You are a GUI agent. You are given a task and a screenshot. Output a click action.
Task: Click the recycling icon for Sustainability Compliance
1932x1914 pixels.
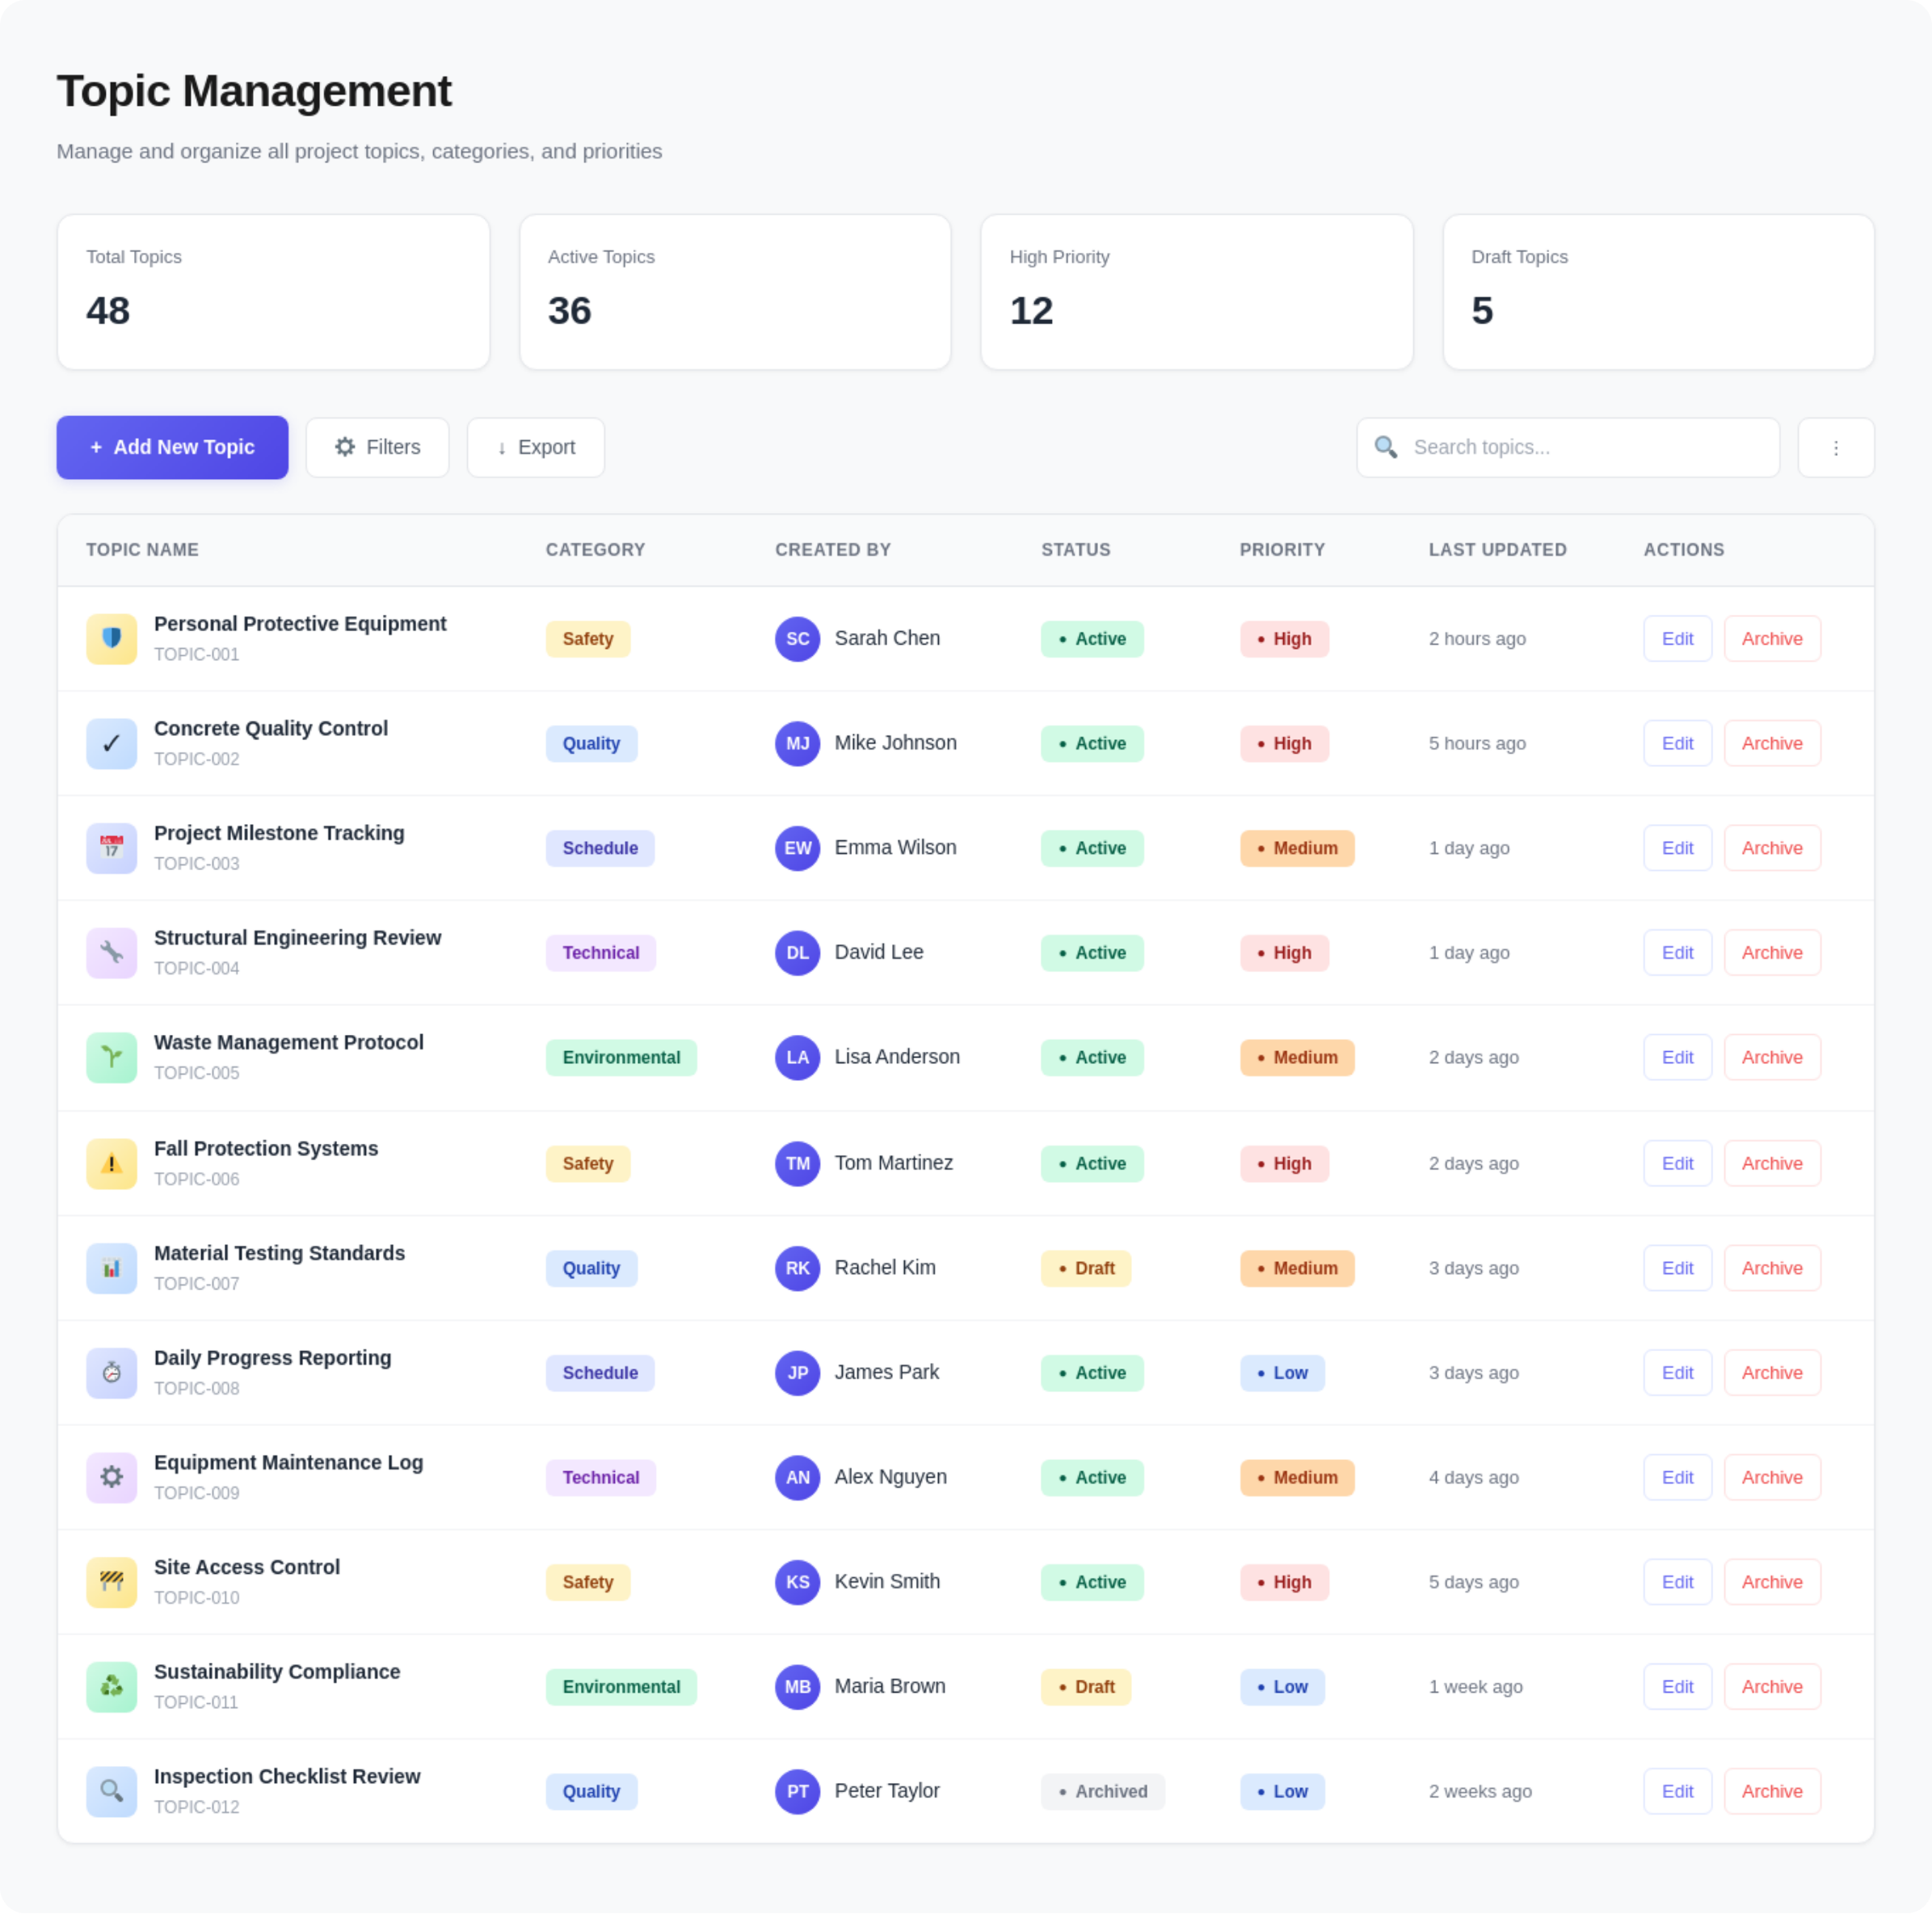(x=111, y=1687)
